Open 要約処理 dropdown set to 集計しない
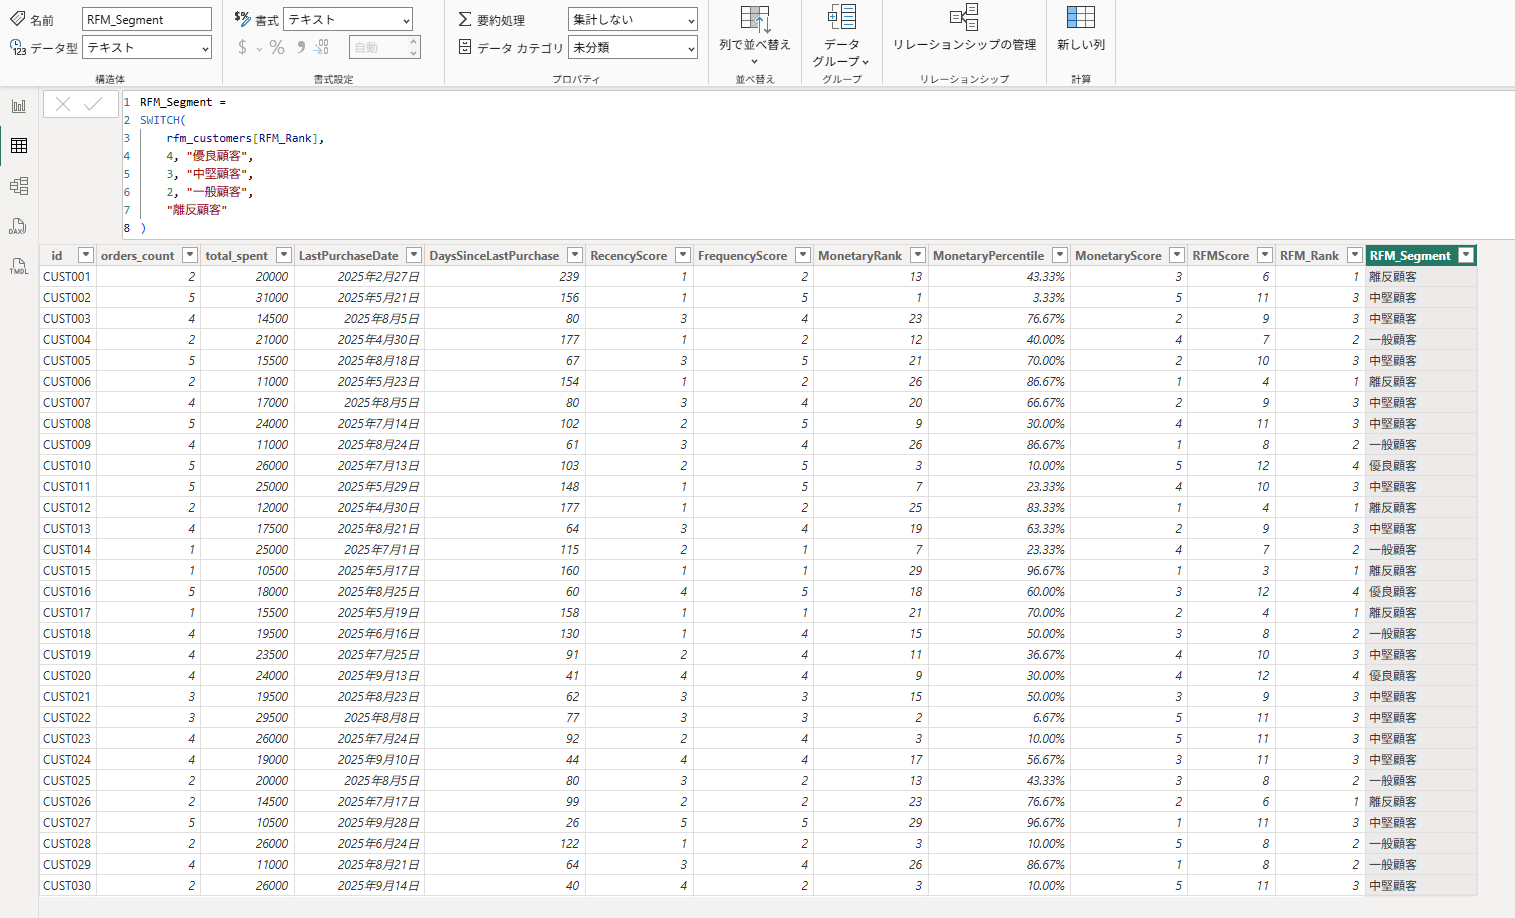 coord(632,19)
